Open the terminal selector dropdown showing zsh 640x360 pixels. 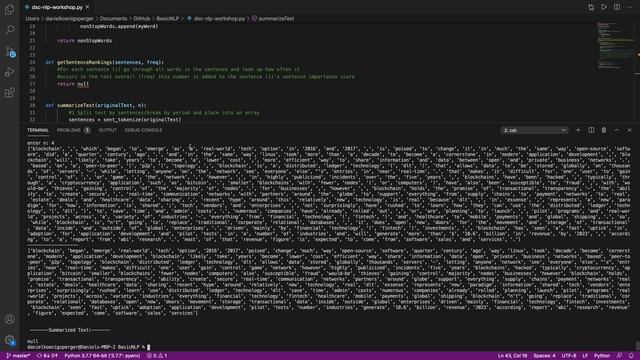[534, 130]
